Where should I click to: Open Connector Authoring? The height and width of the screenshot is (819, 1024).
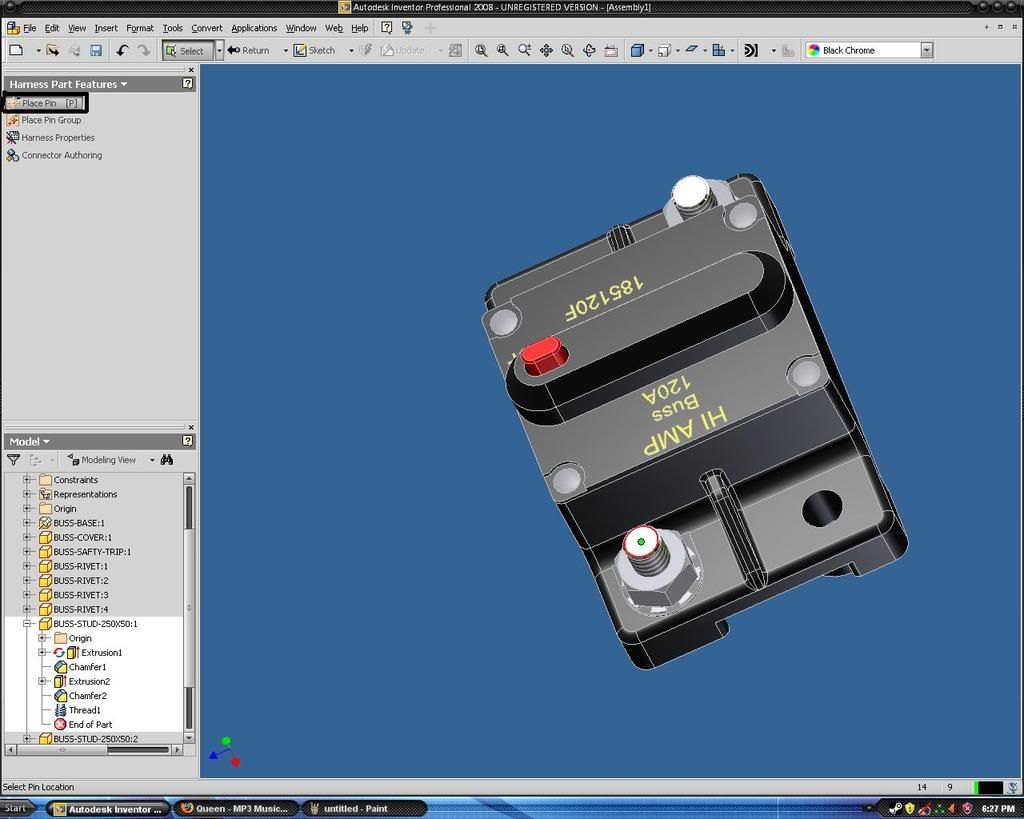(x=54, y=155)
